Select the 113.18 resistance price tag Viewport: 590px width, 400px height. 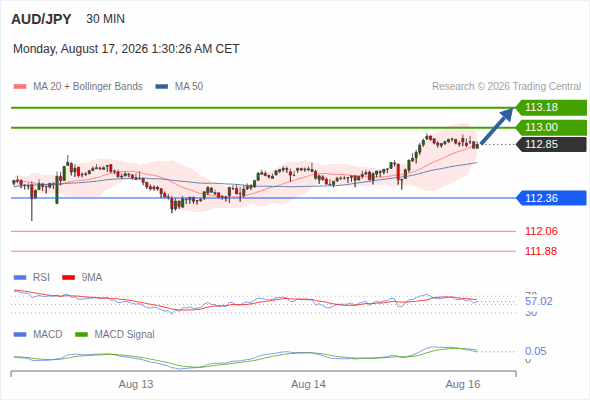point(551,108)
